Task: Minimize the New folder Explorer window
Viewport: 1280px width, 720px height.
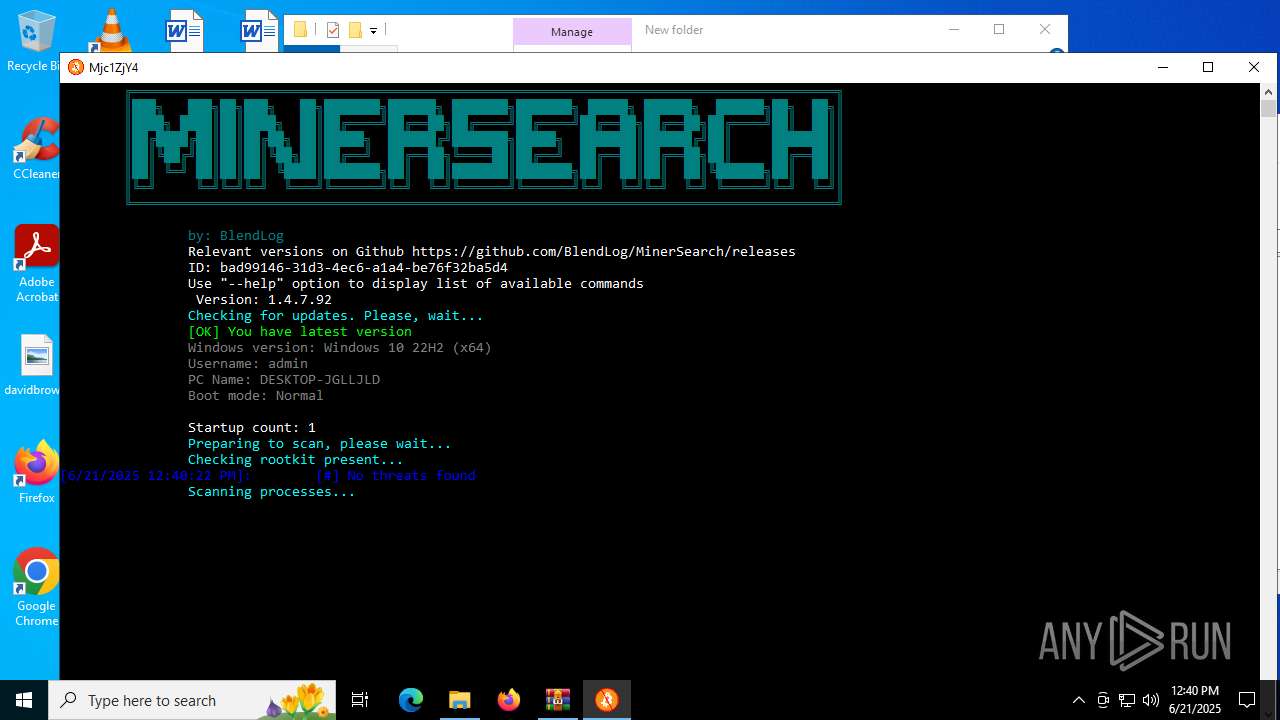Action: click(953, 30)
